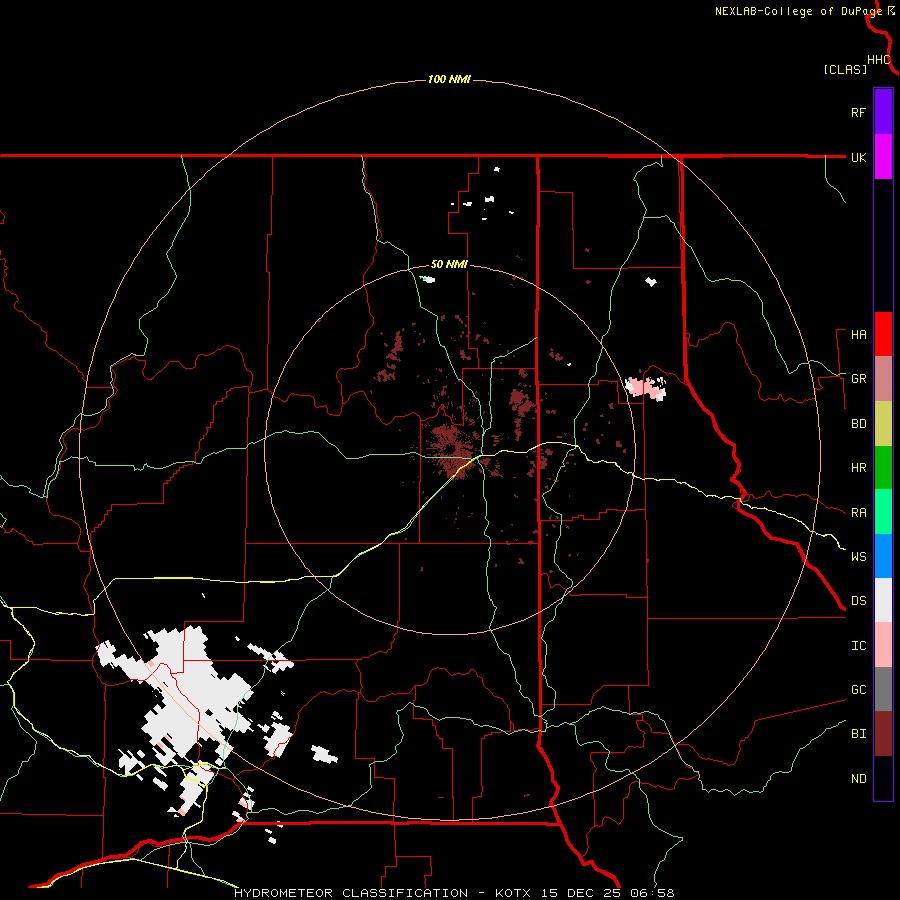Click the 50 NMI range ring label
900x900 pixels.
[x=449, y=264]
